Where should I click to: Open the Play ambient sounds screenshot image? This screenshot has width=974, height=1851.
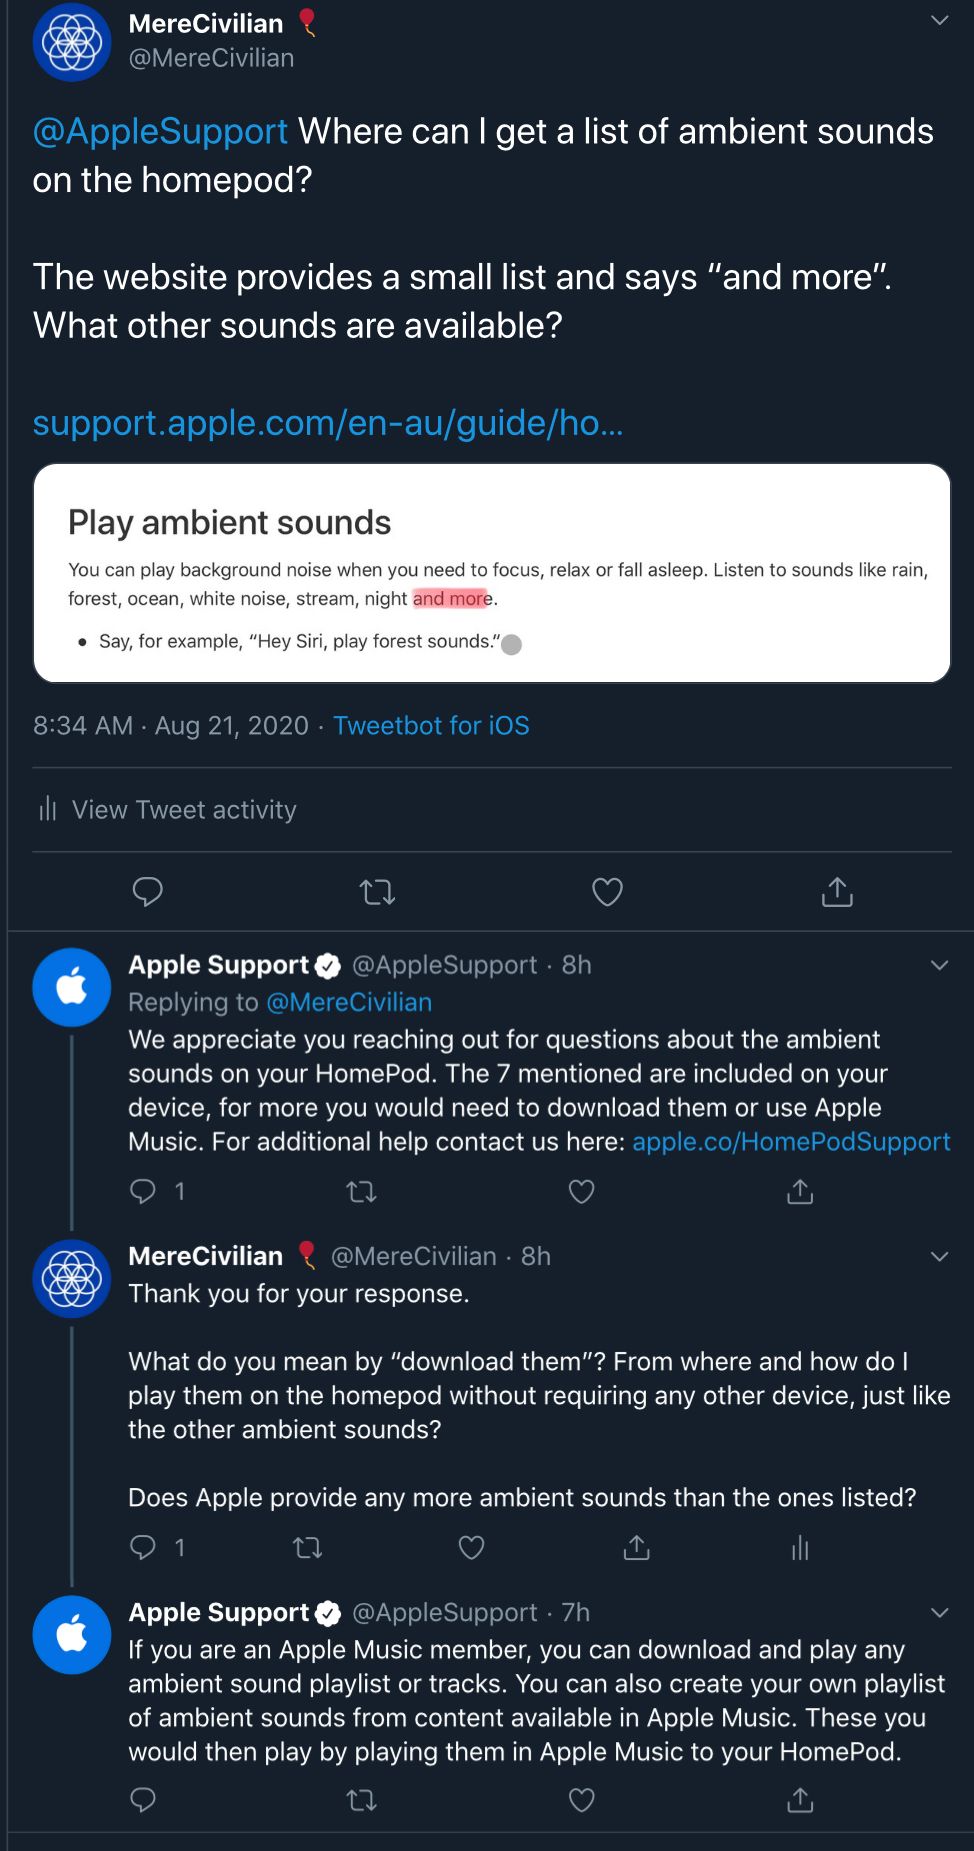[x=491, y=573]
